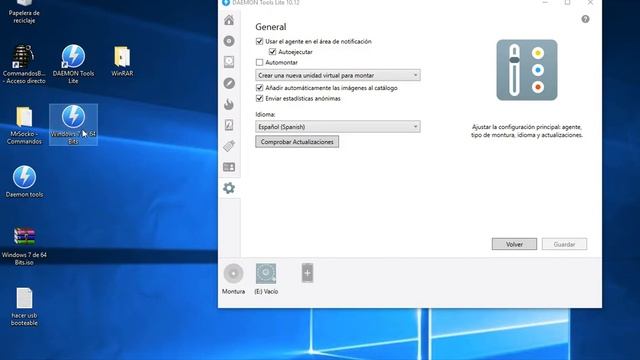Select the USB or document tool icon in sidebar
This screenshot has width=640, height=360.
(229, 125)
